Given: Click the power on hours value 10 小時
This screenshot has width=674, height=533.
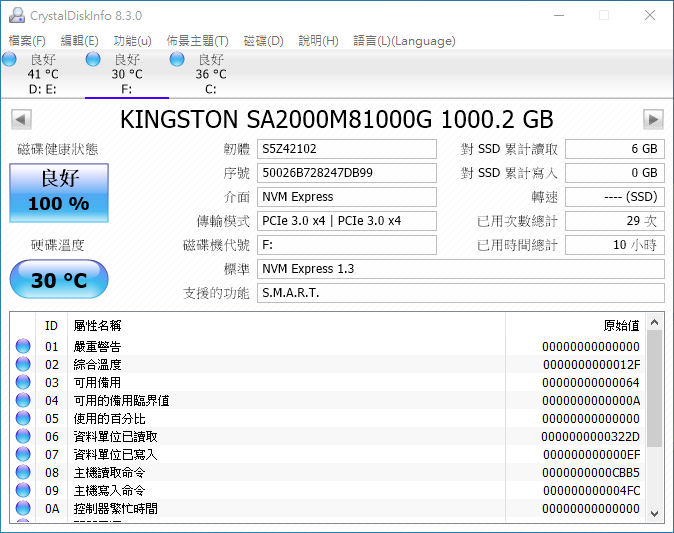Looking at the screenshot, I should [615, 245].
